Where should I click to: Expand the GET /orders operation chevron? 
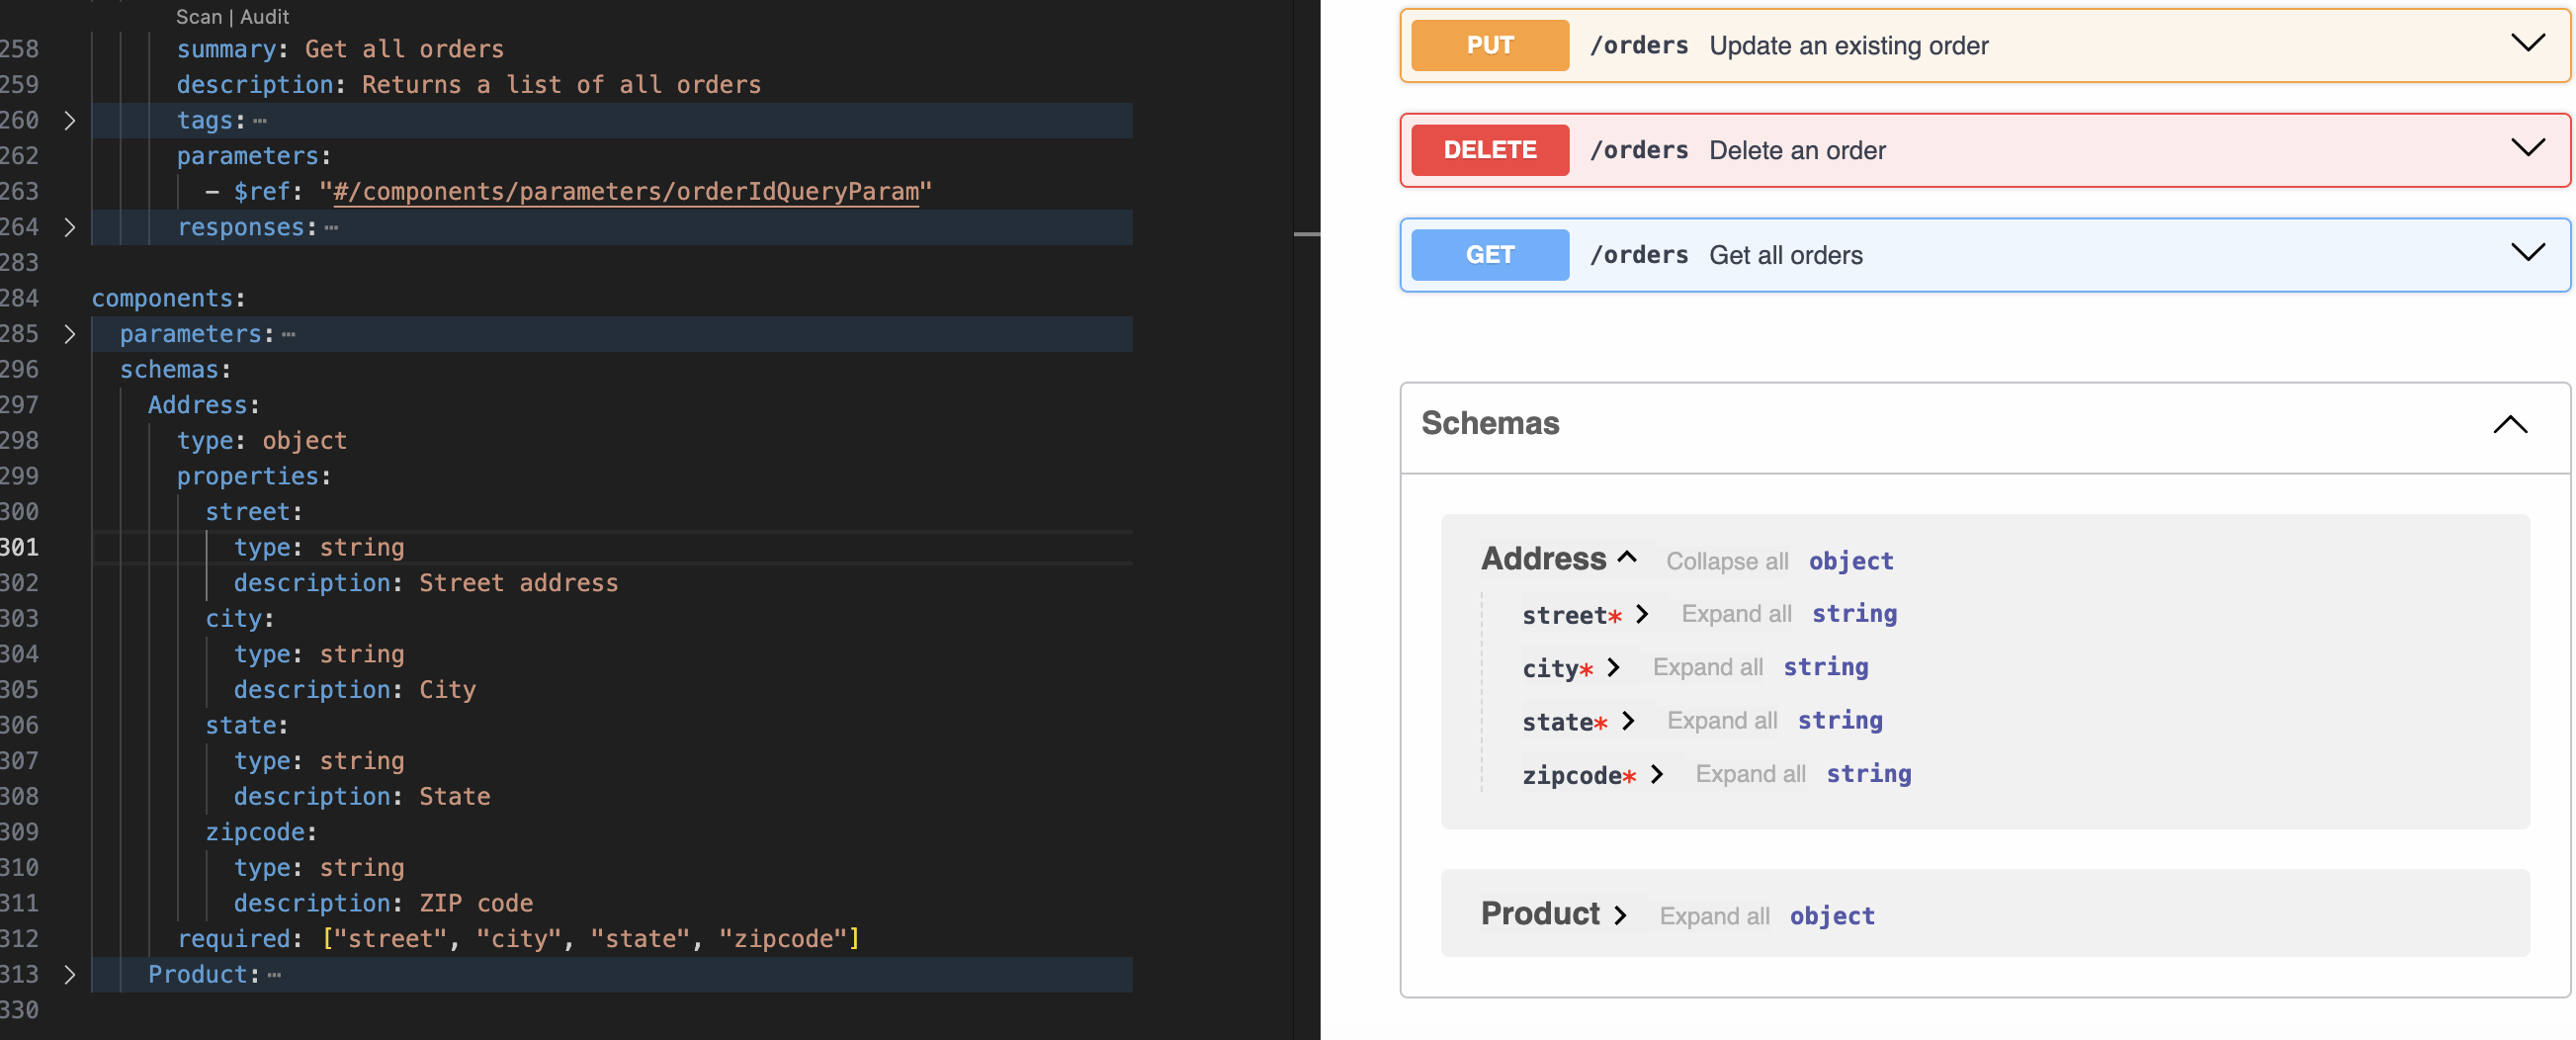pos(2528,253)
